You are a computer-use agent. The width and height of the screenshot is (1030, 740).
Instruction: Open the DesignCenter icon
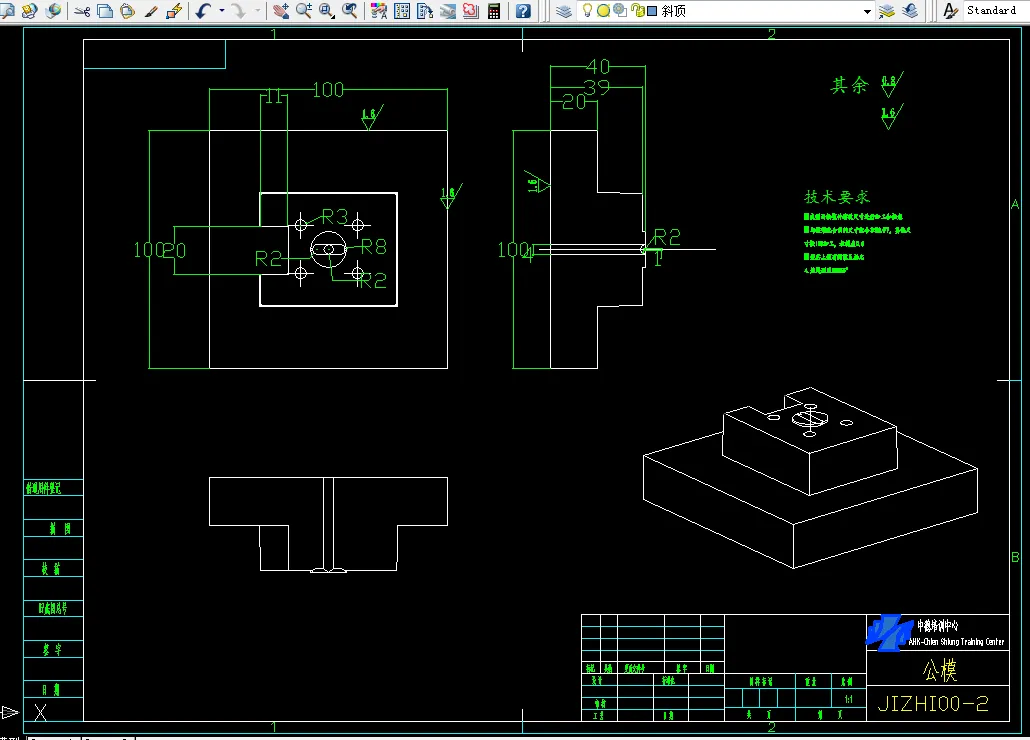[x=402, y=11]
